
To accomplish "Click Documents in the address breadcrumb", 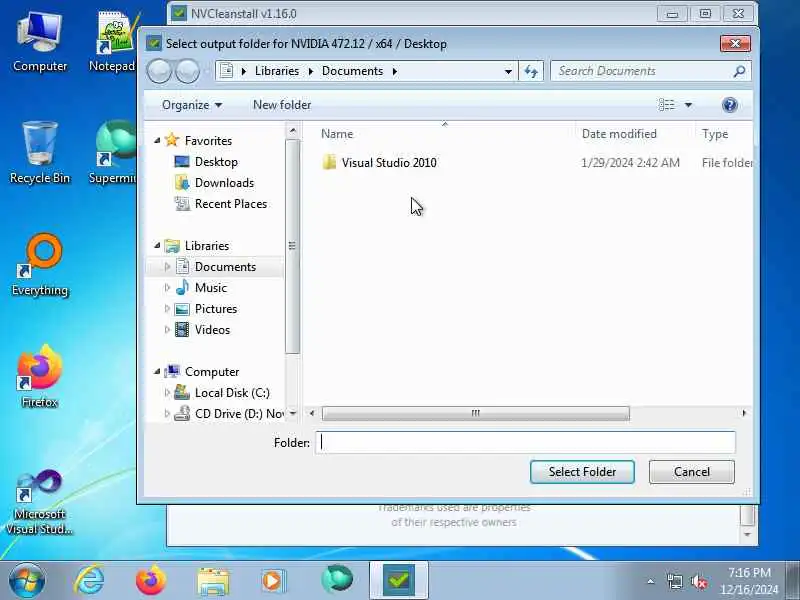I will 353,71.
